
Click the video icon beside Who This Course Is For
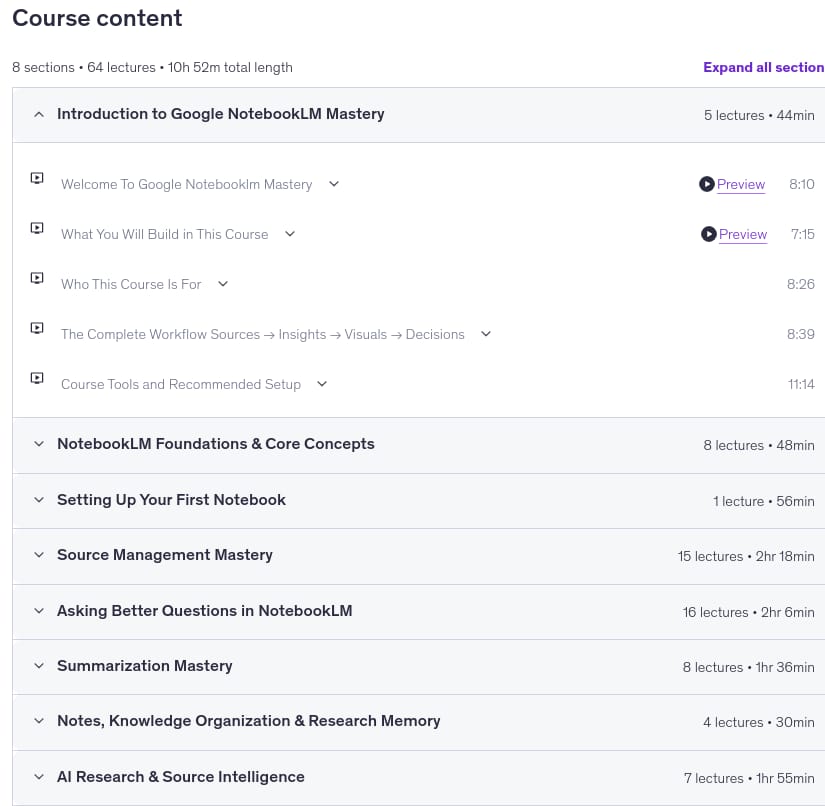[x=37, y=278]
